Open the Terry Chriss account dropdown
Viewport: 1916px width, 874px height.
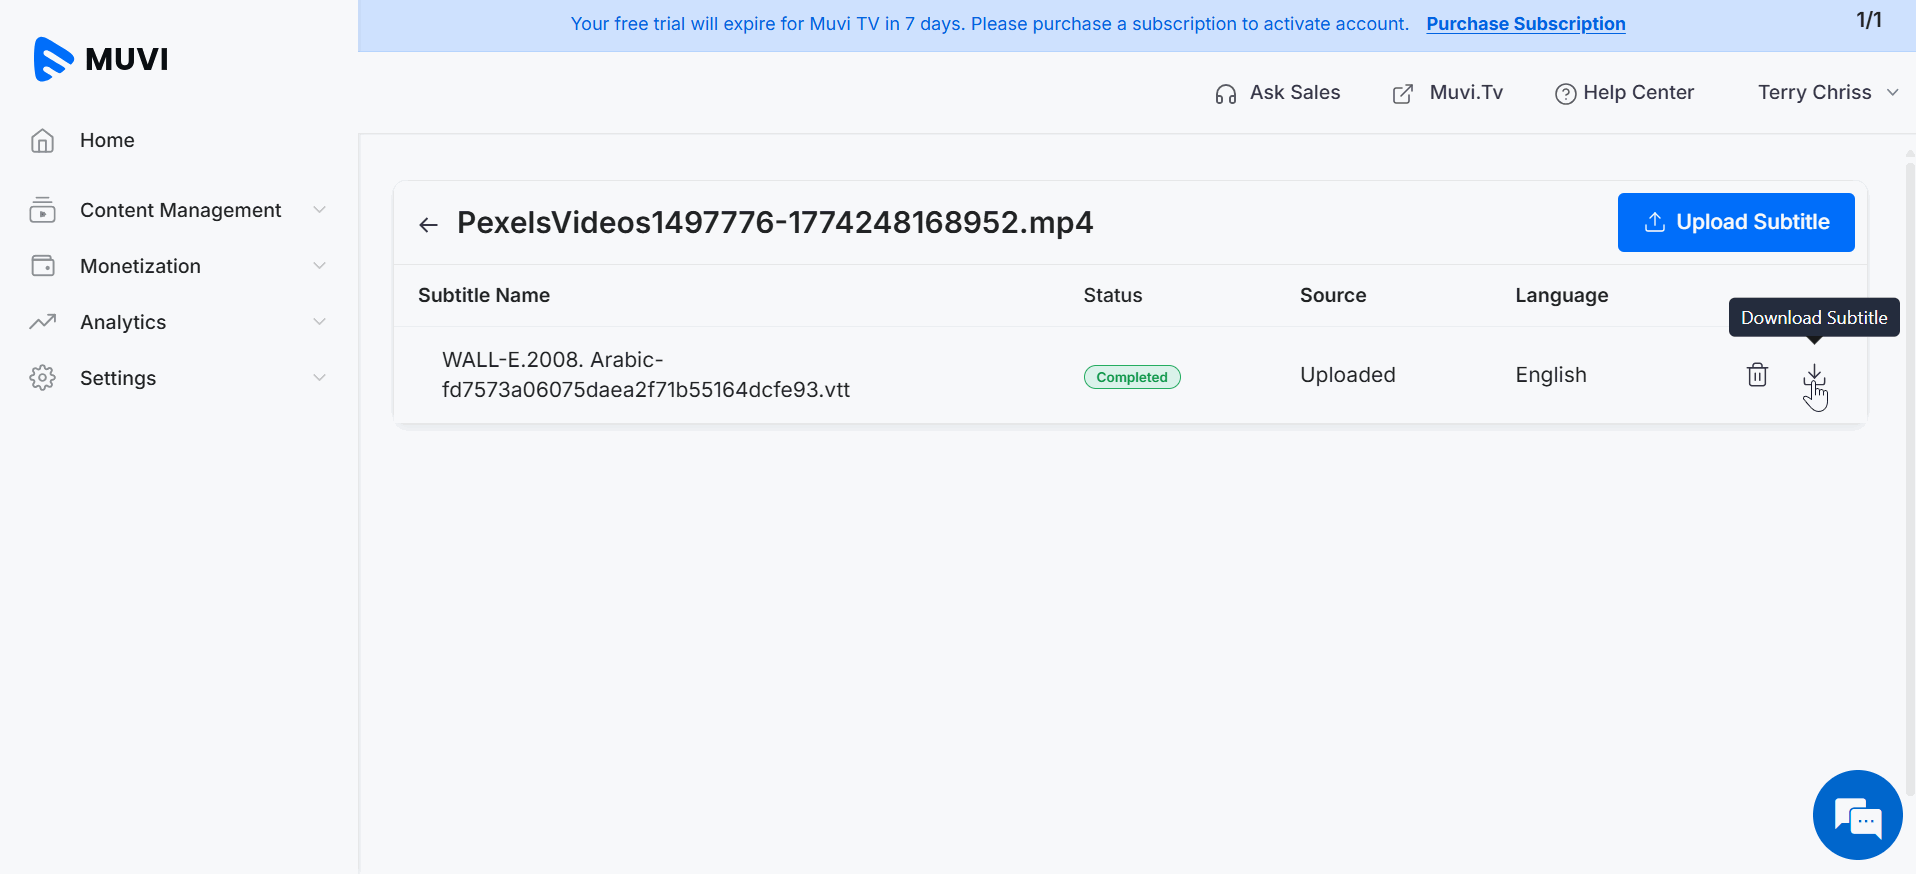[1827, 93]
